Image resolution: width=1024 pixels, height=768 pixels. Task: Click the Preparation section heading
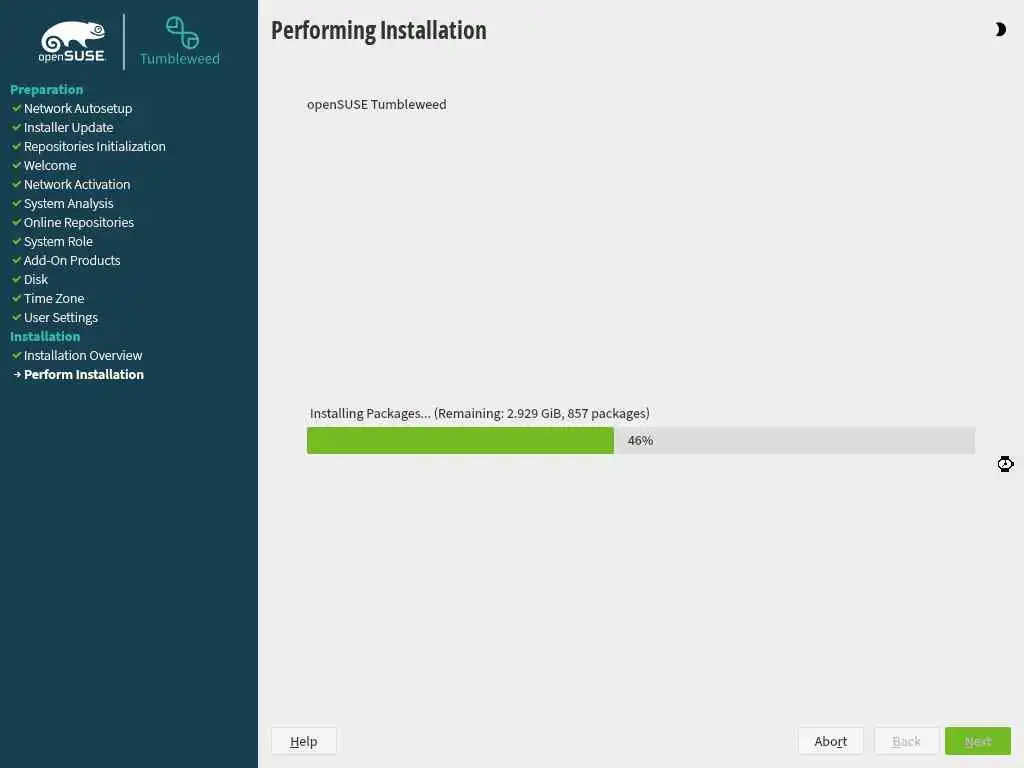click(46, 89)
